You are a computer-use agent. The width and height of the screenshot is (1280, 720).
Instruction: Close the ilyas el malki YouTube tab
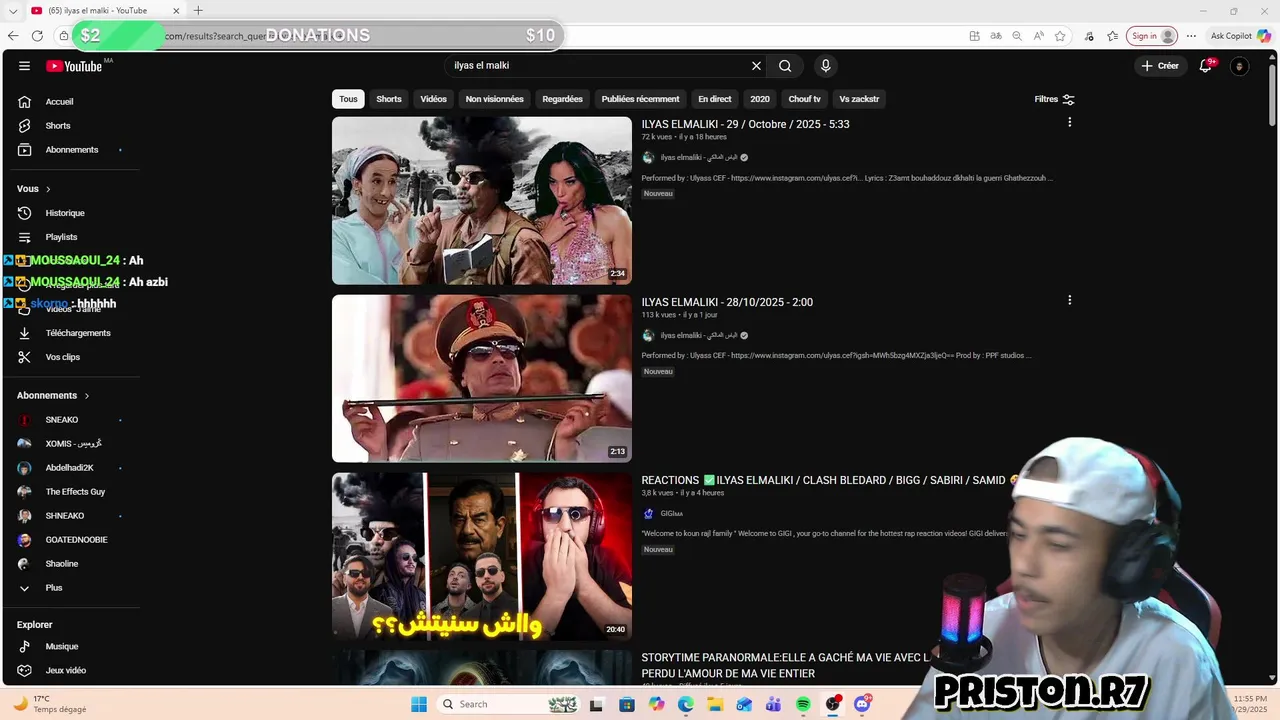pos(176,11)
